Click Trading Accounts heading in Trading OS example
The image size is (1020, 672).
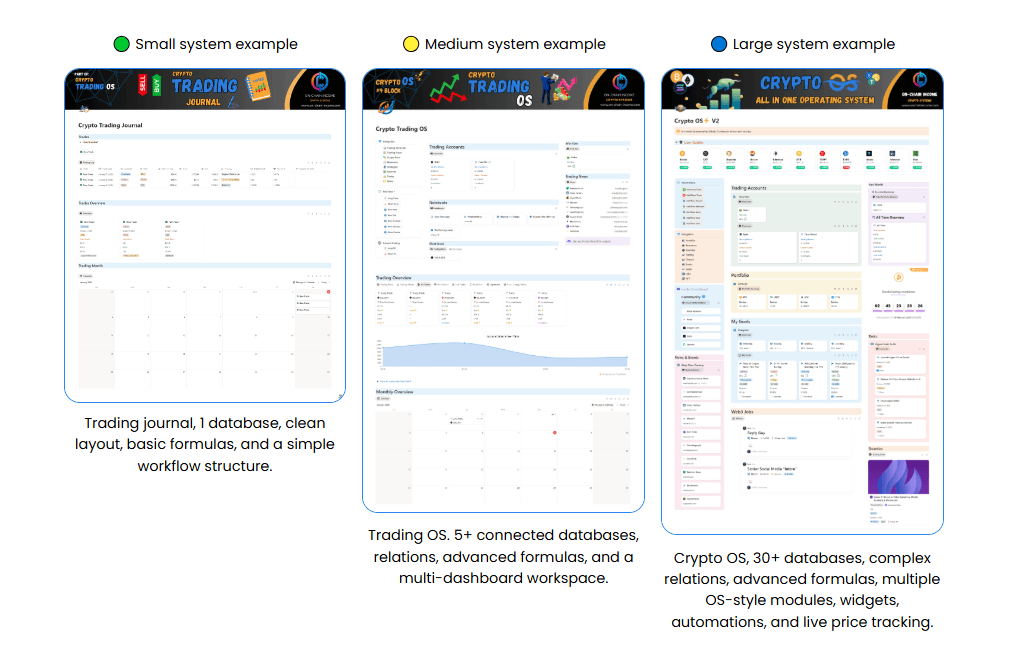tap(447, 147)
